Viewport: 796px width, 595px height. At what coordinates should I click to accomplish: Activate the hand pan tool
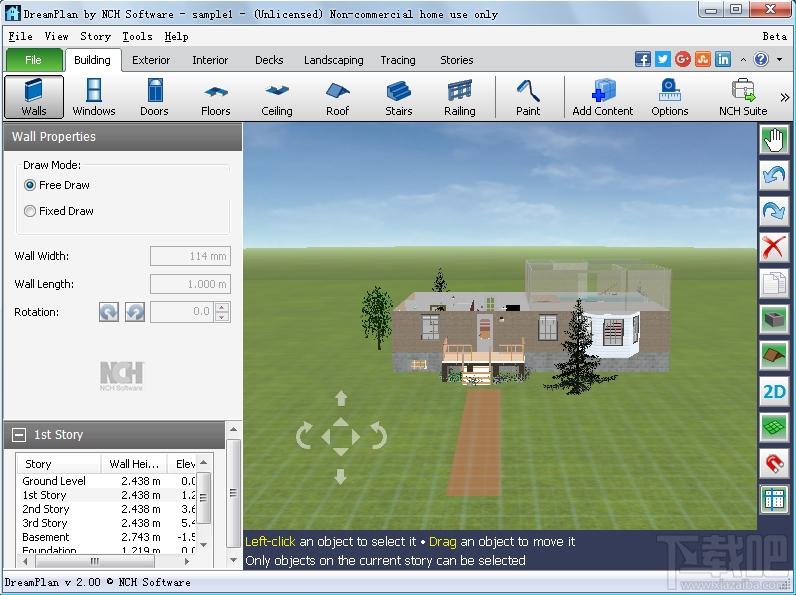(774, 140)
